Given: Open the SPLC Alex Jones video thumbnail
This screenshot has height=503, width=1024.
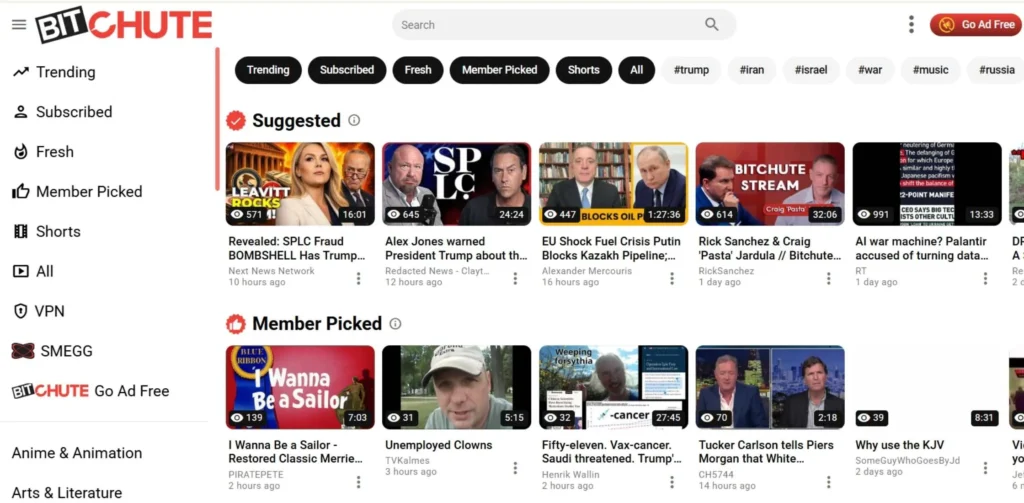Looking at the screenshot, I should (456, 184).
